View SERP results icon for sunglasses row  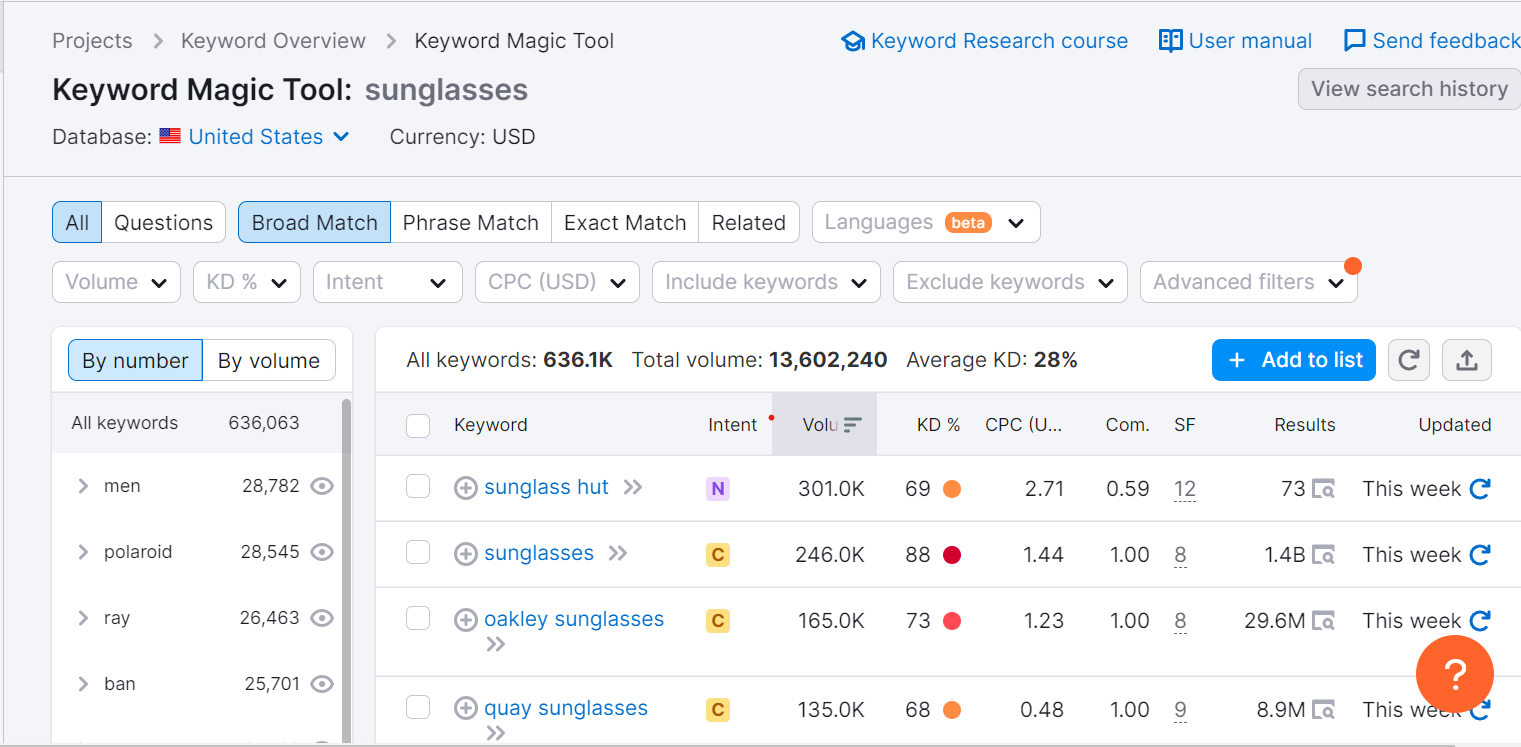[1324, 555]
